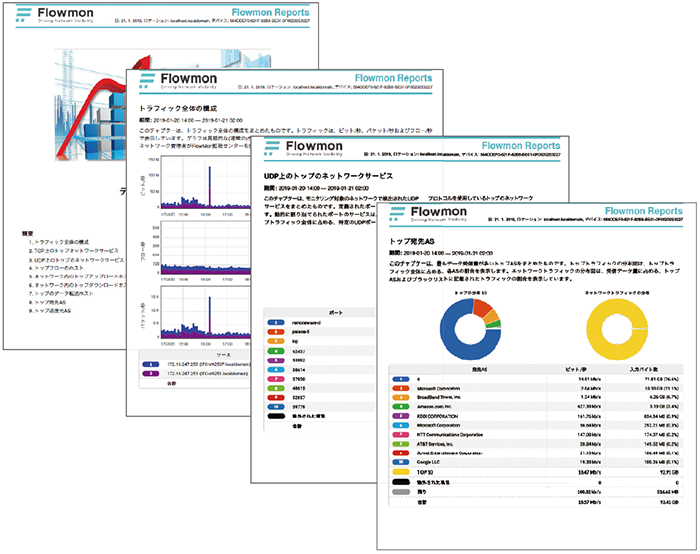Open contents entry 1. トラフィック全体の構成
700x554 pixels.
point(58,242)
